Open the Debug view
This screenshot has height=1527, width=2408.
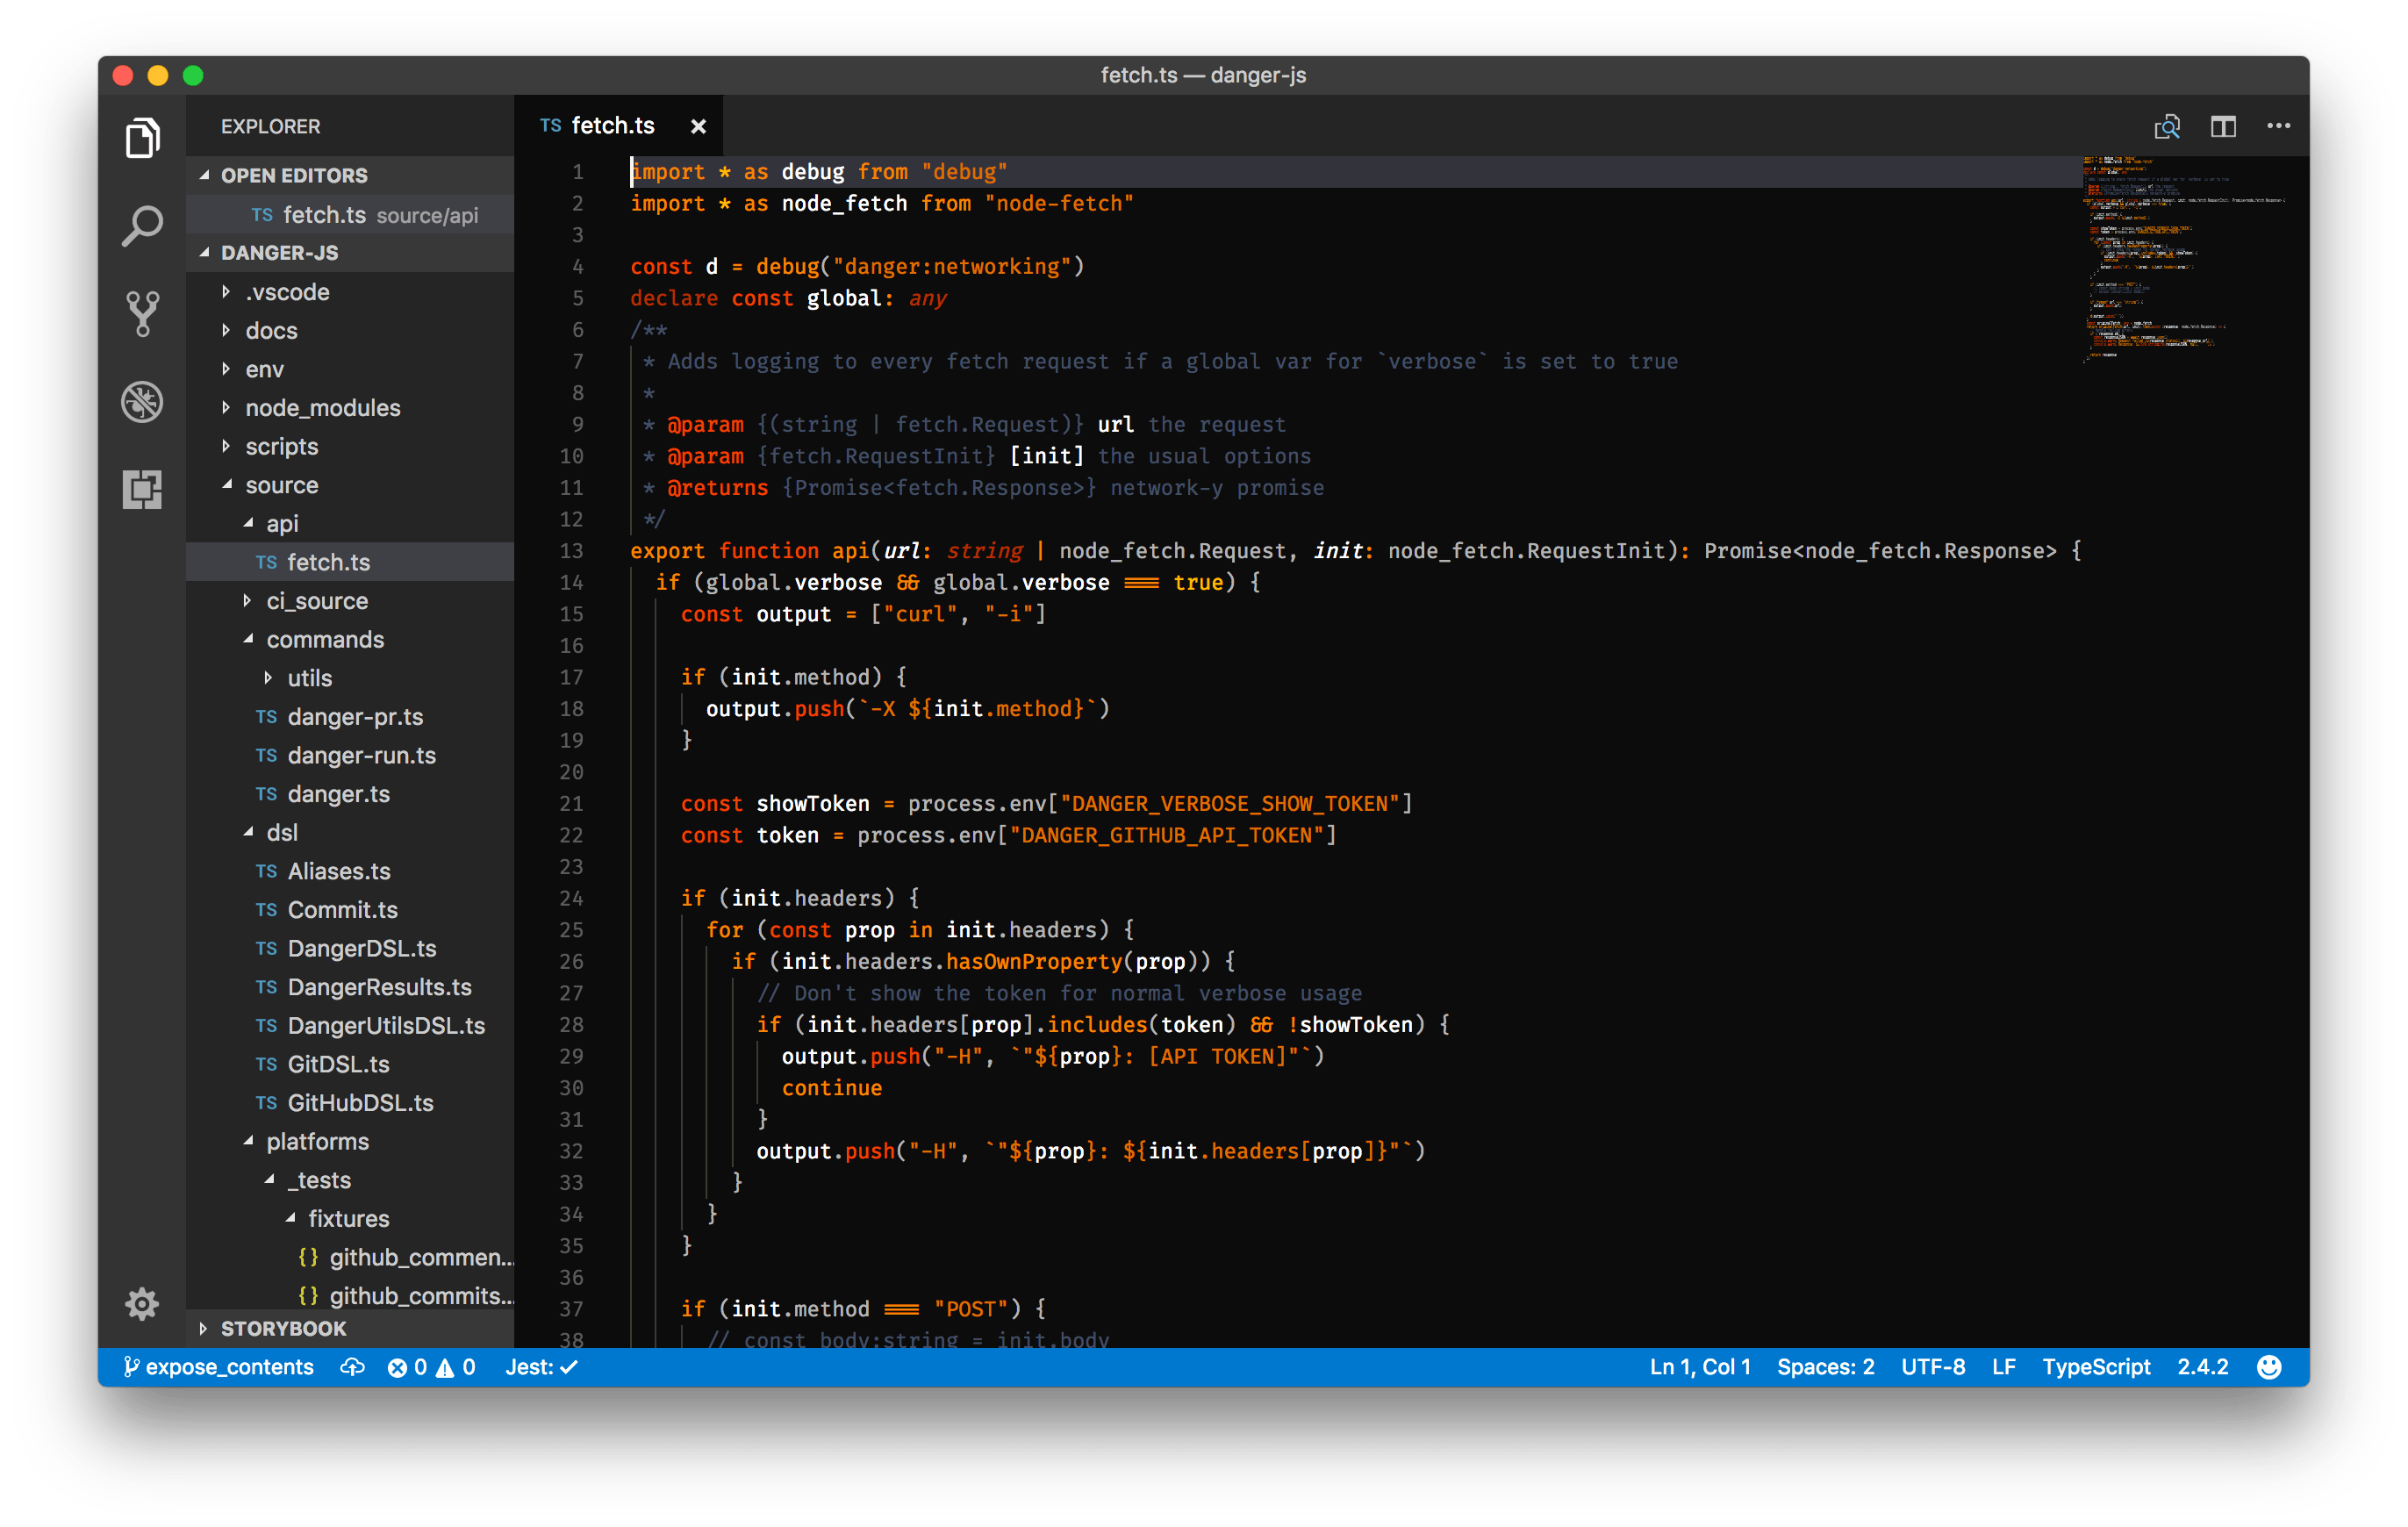pos(141,401)
